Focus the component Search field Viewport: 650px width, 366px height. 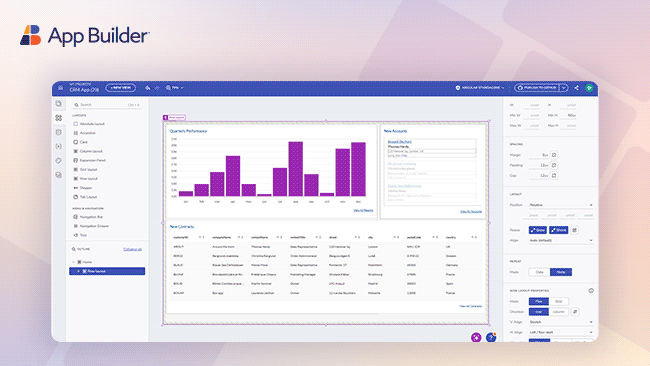click(107, 105)
